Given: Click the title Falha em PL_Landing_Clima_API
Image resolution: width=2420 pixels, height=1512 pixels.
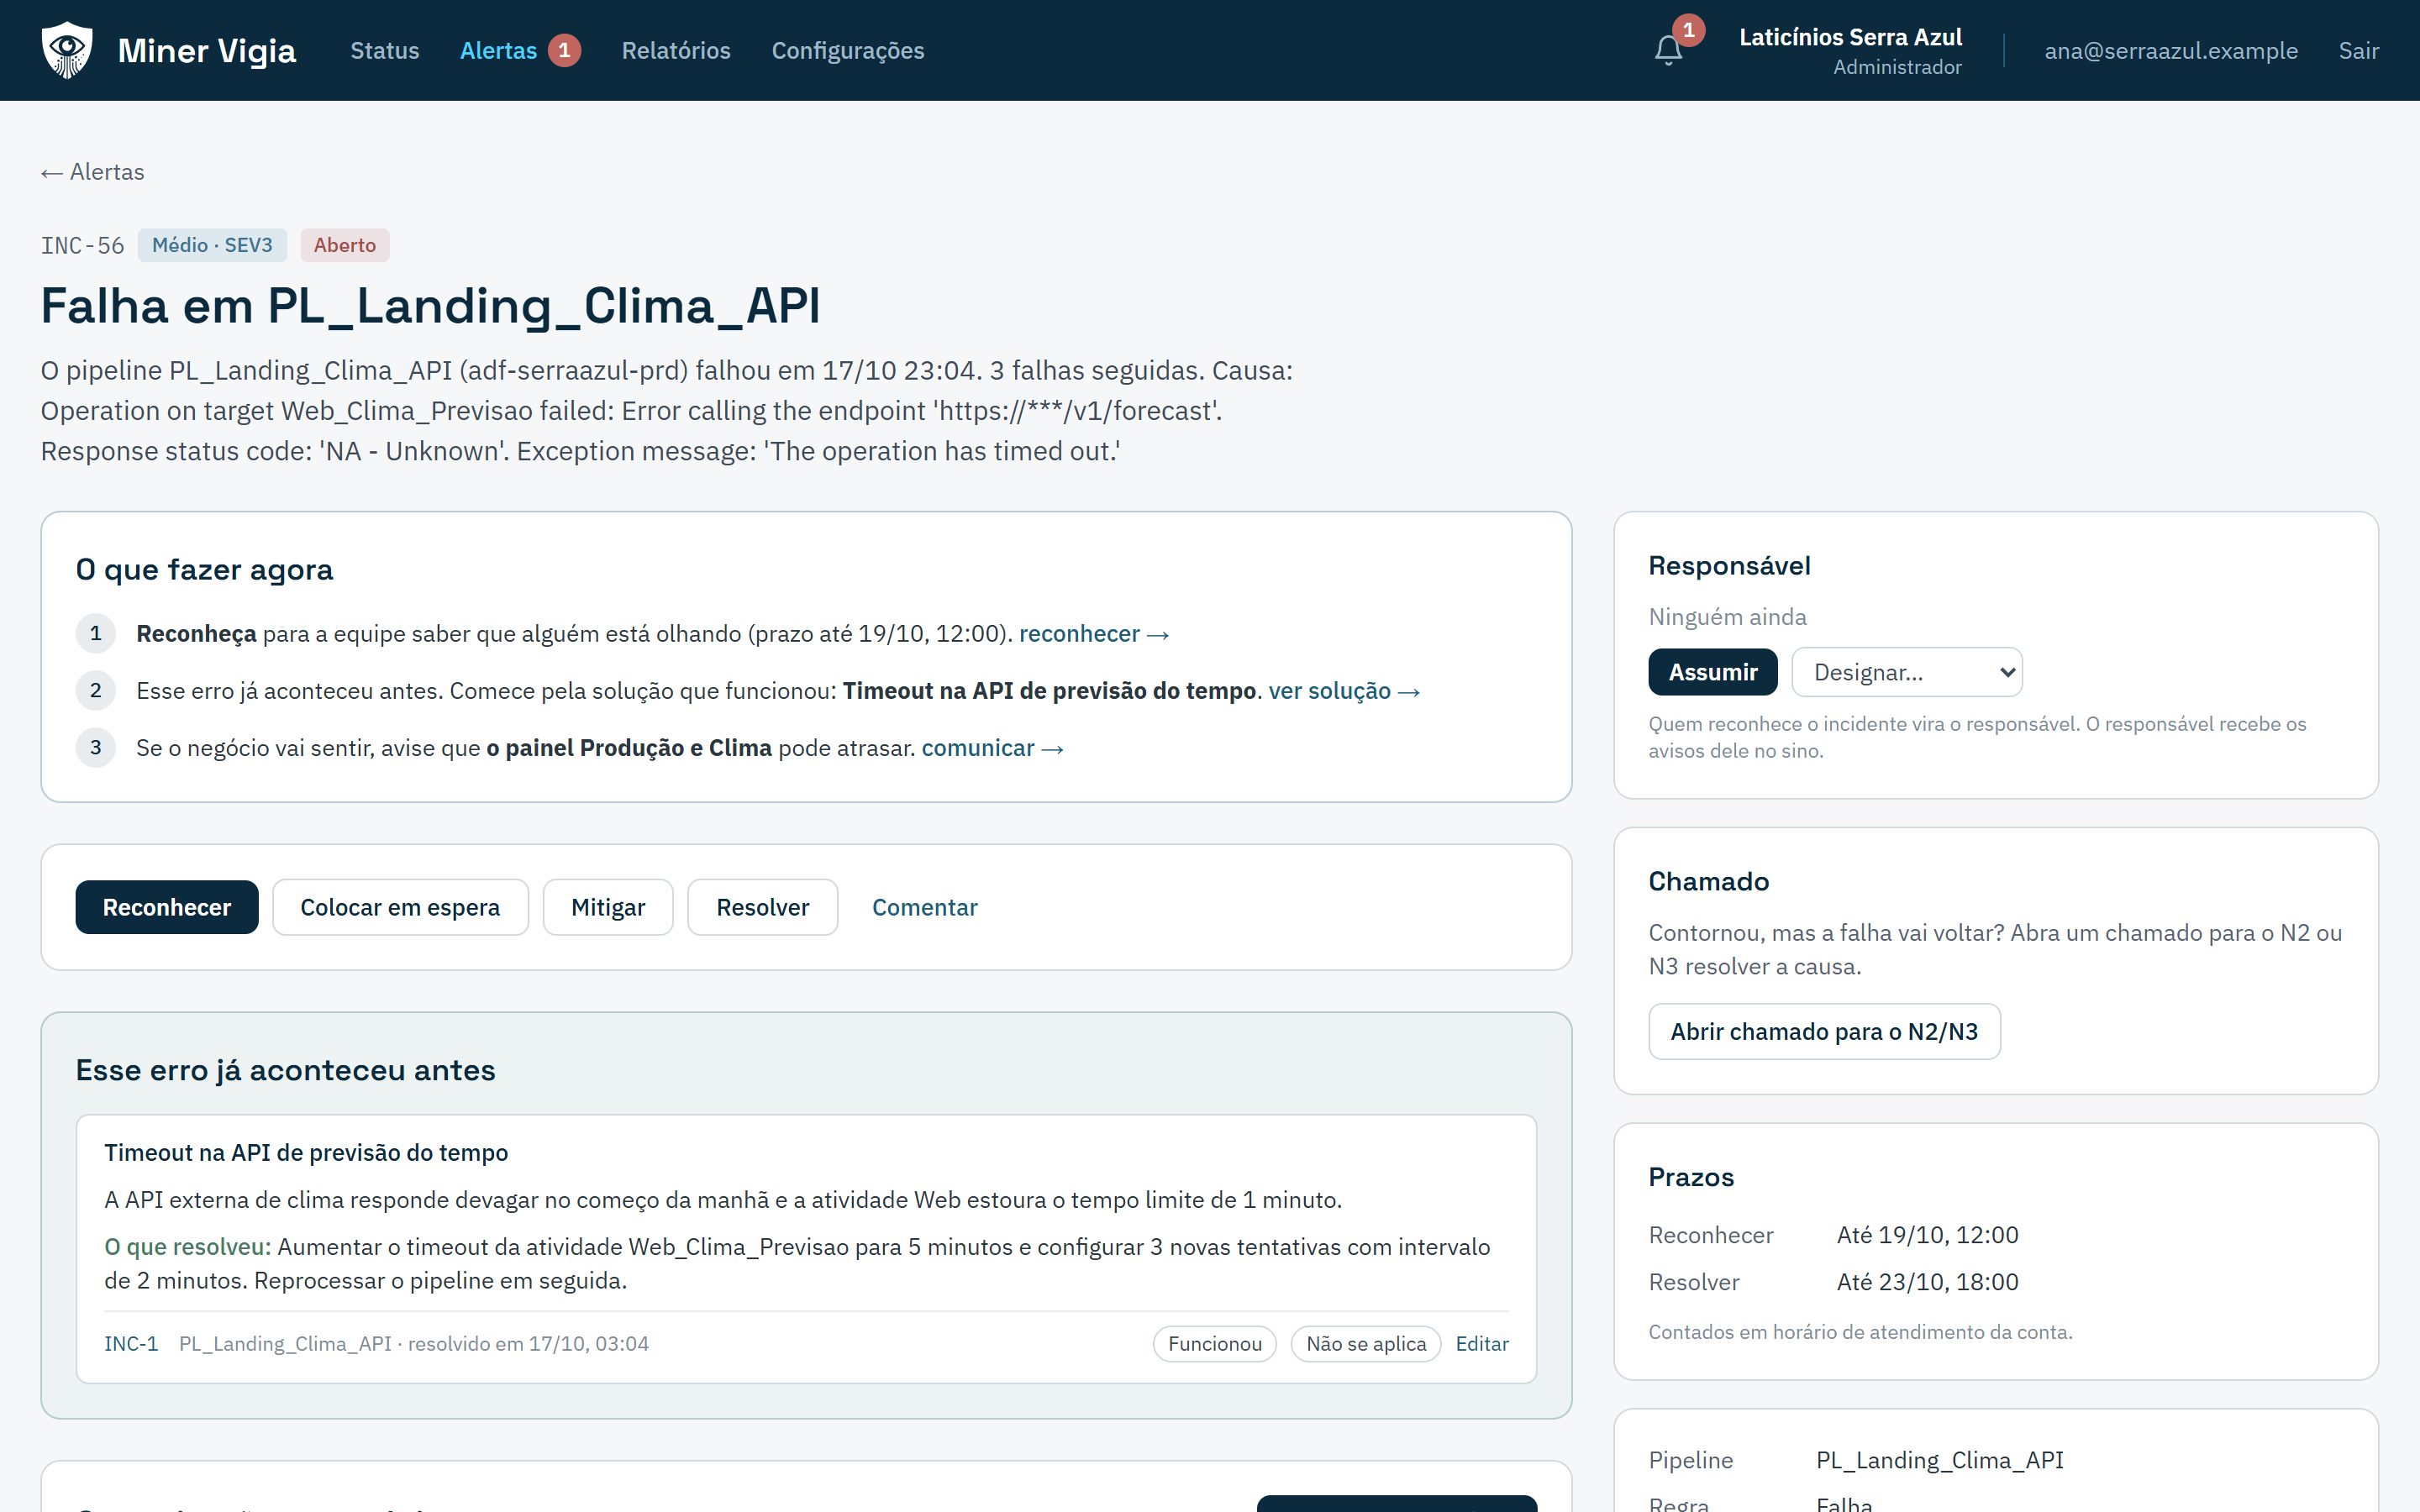Looking at the screenshot, I should pos(430,306).
